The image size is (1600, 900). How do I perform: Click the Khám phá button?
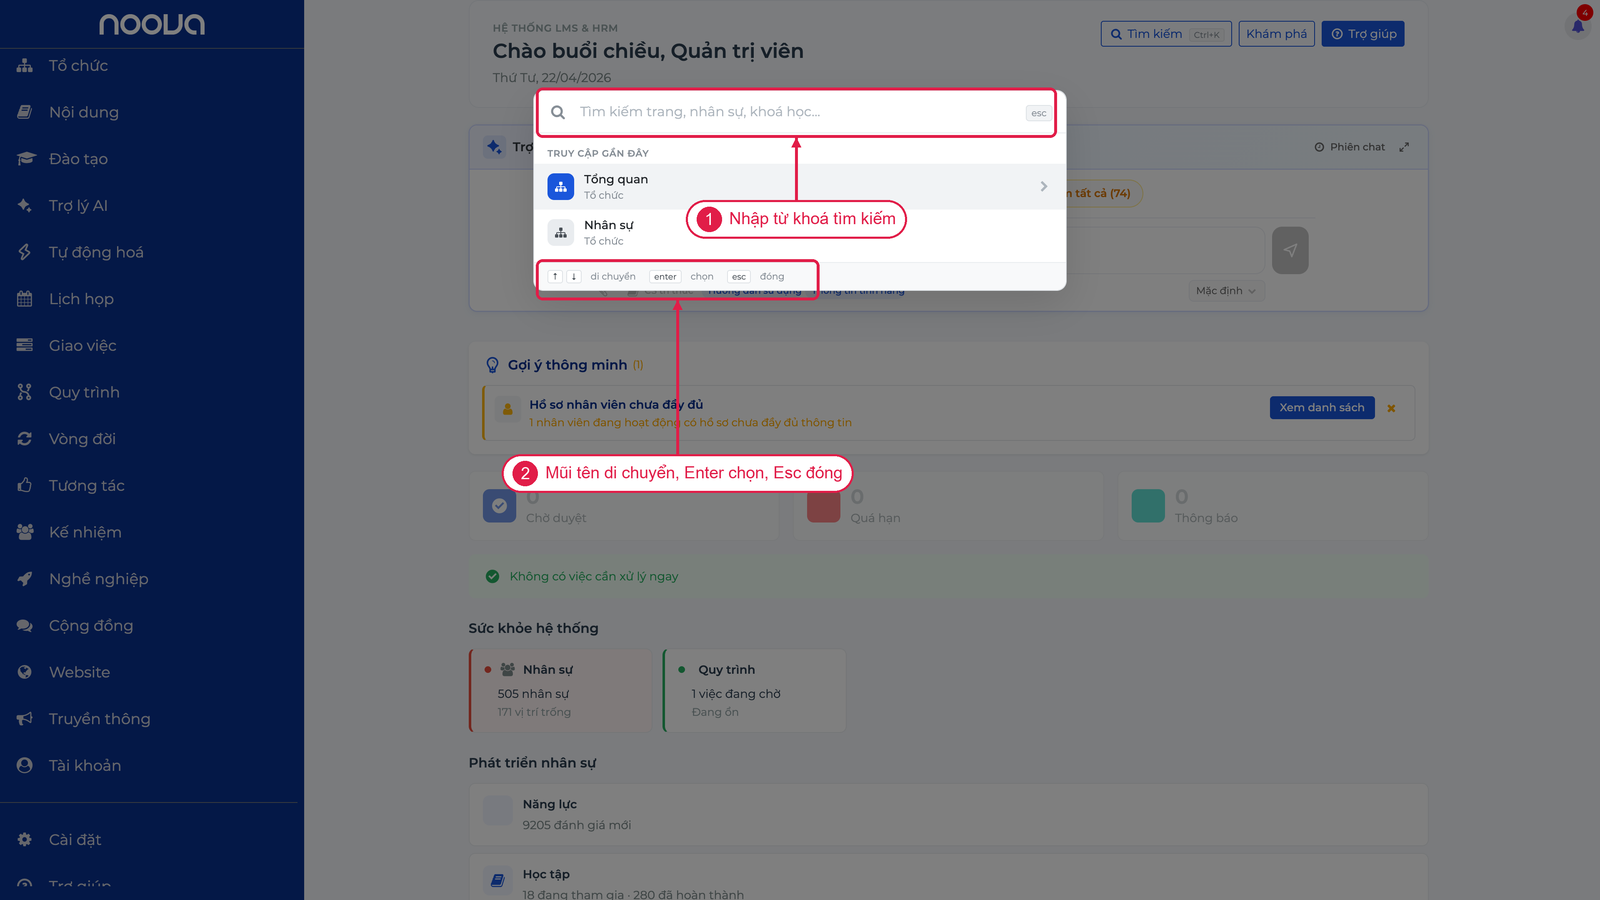1276,34
